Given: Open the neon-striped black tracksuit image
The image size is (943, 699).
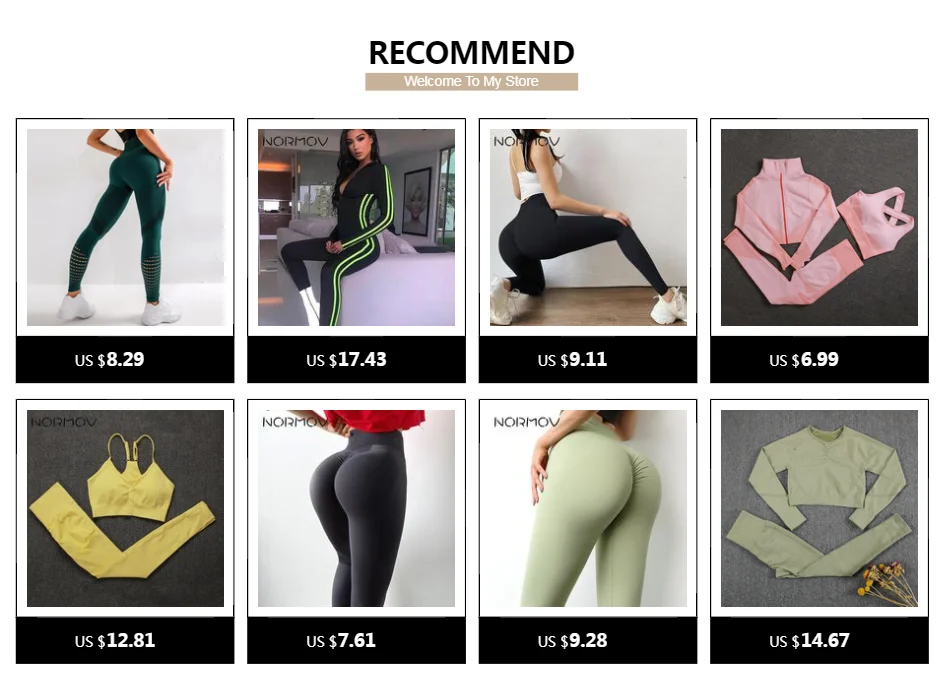Looking at the screenshot, I should [x=356, y=227].
